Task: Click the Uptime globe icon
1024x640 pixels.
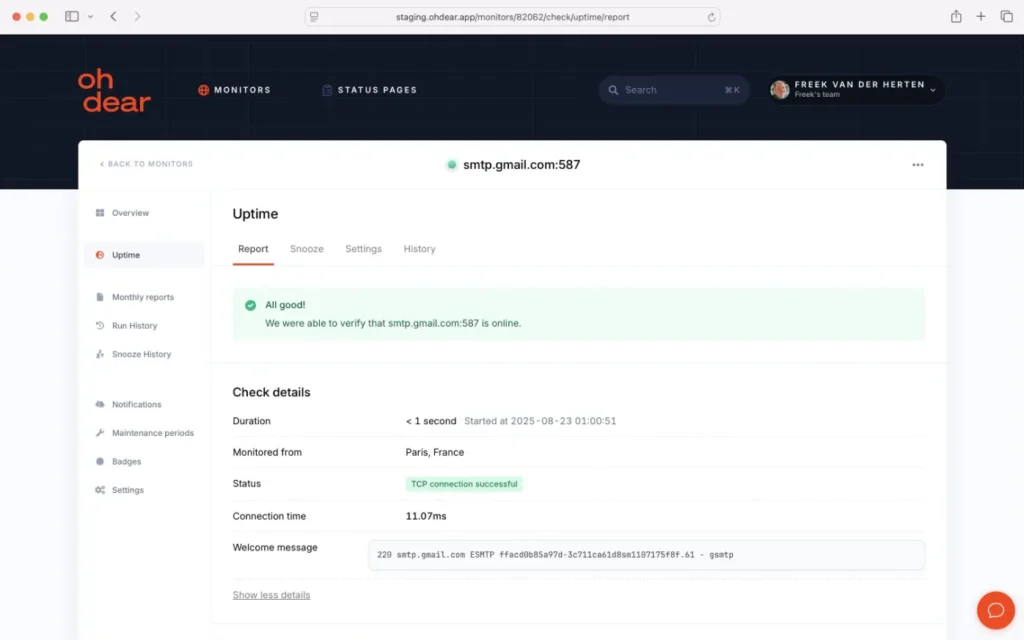Action: click(100, 255)
